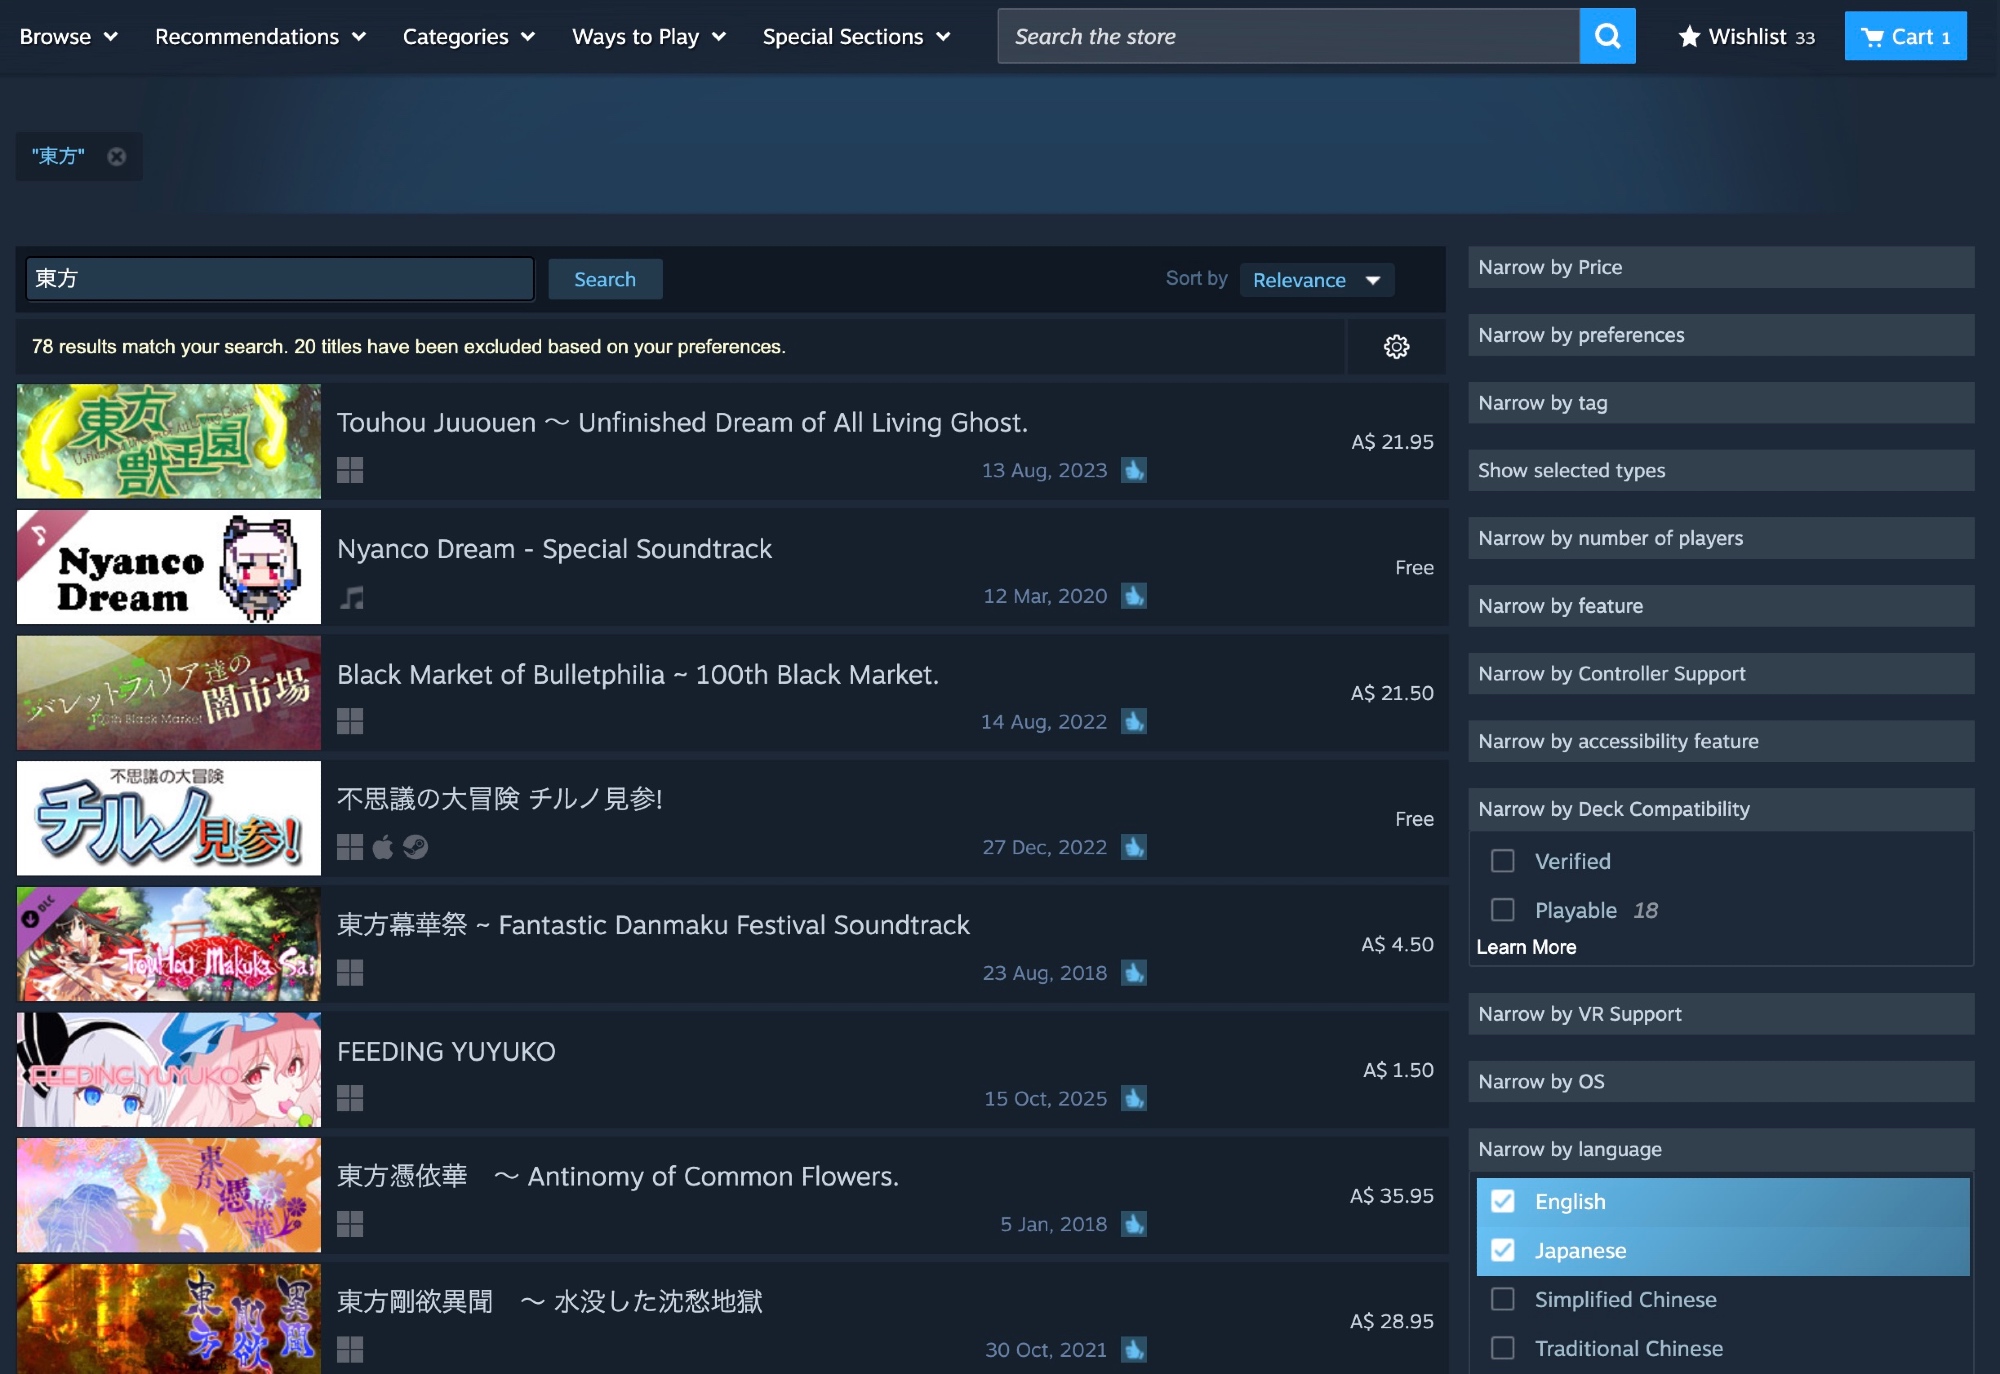Open the Sort by Relevance dropdown
The height and width of the screenshot is (1374, 2000).
pos(1316,280)
